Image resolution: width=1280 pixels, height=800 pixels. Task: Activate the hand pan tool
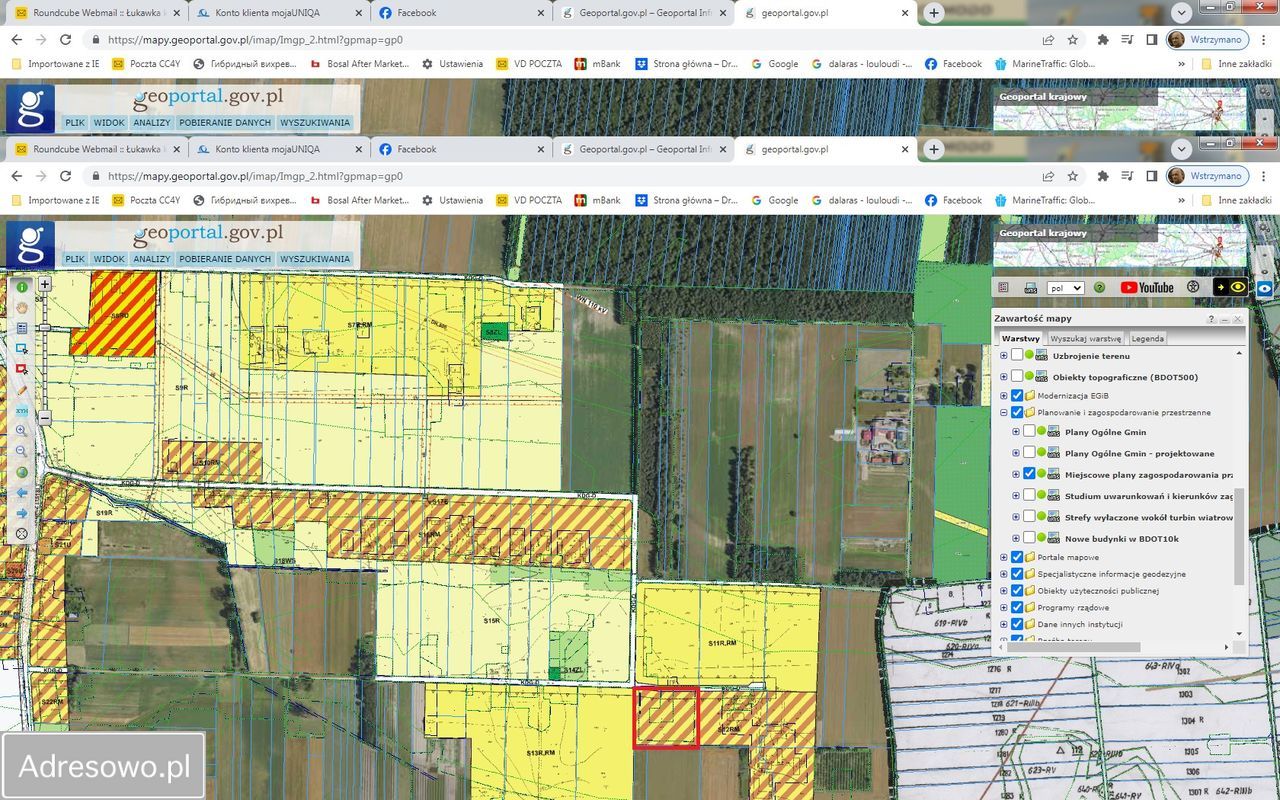(21, 308)
